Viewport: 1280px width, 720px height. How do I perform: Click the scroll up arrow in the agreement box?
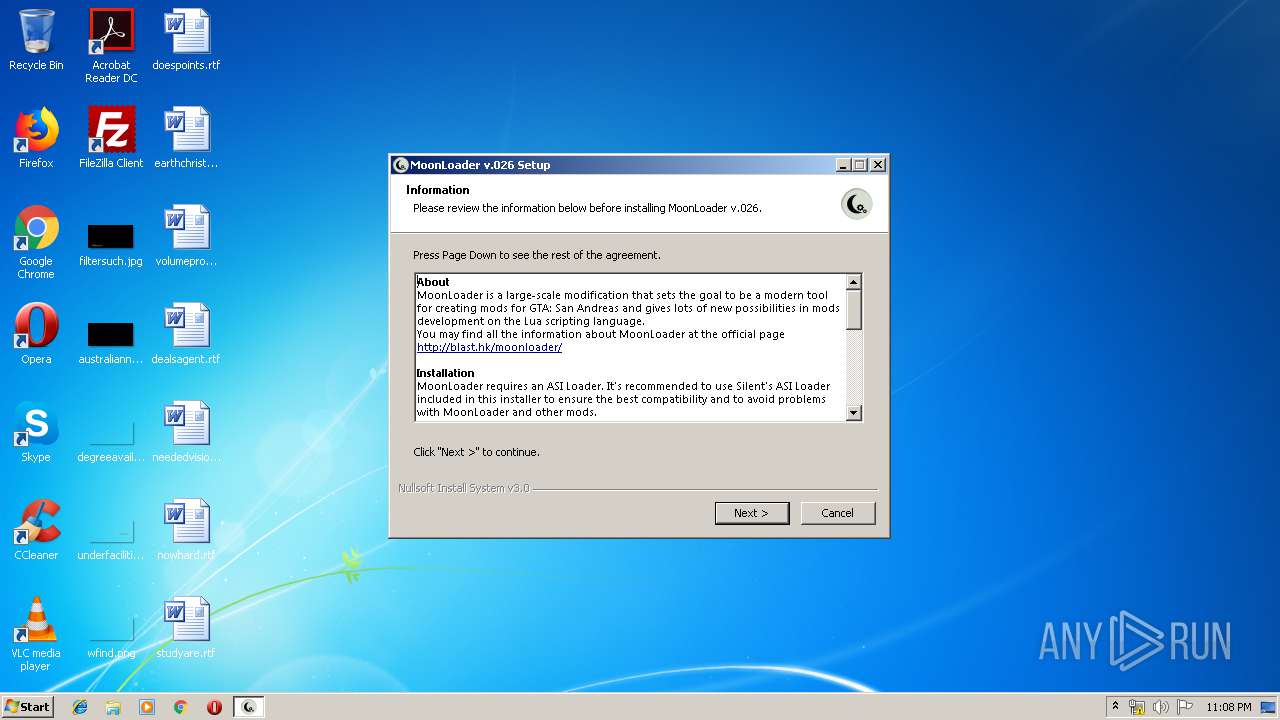pos(853,282)
